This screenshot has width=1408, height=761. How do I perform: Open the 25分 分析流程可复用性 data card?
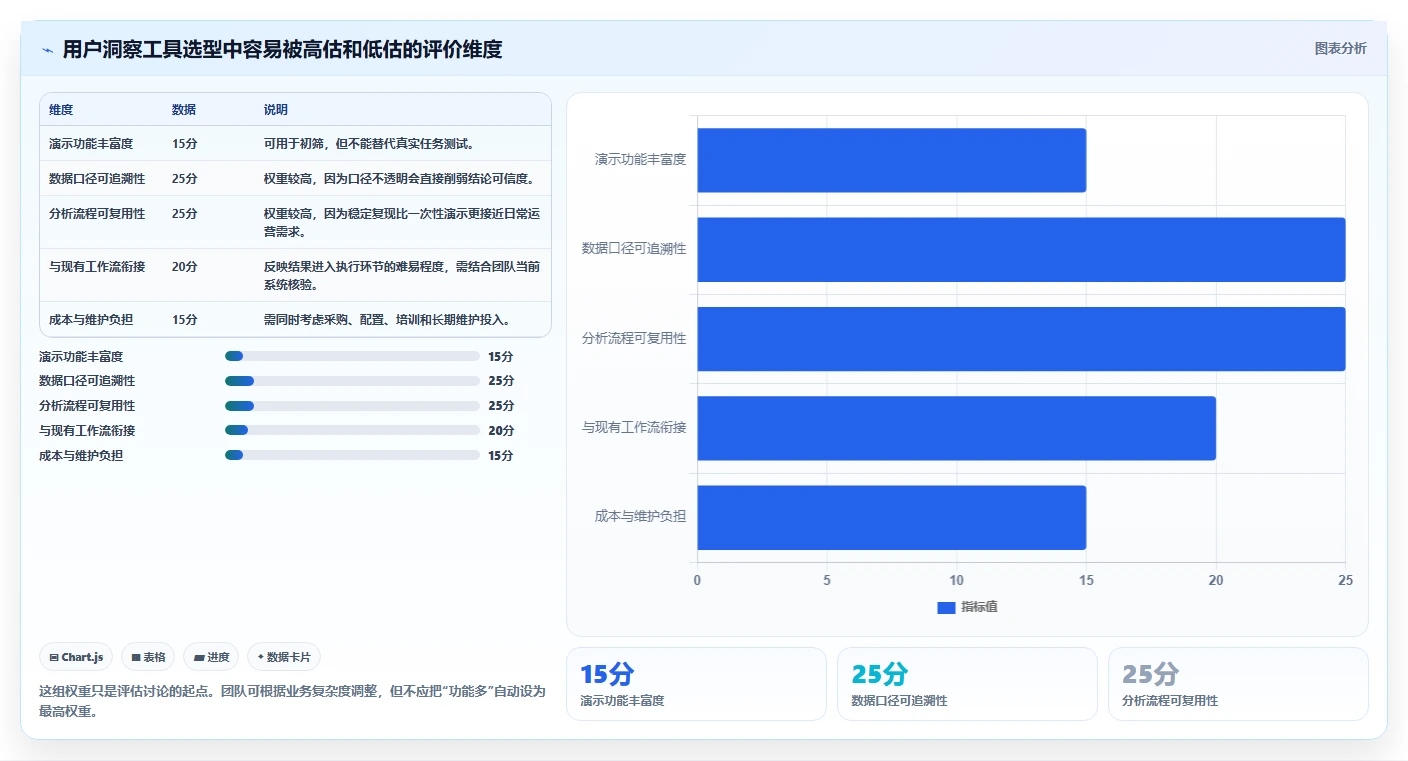(x=1238, y=684)
